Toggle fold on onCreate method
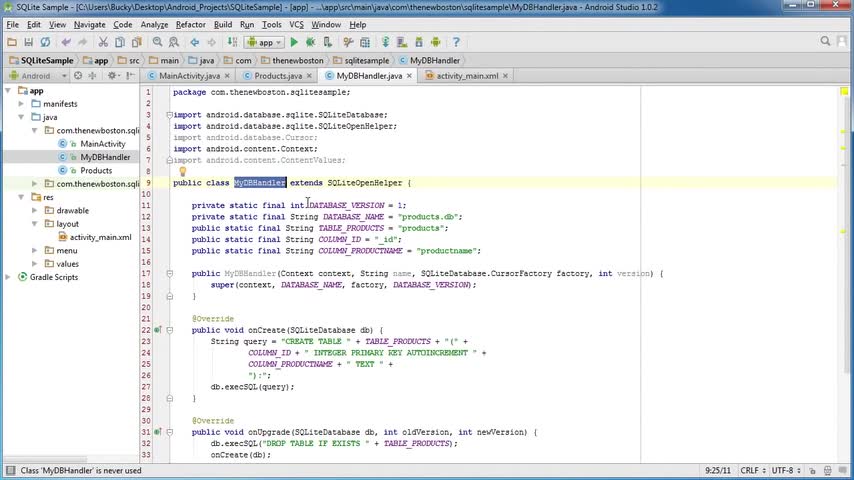The width and height of the screenshot is (854, 480). click(x=168, y=330)
